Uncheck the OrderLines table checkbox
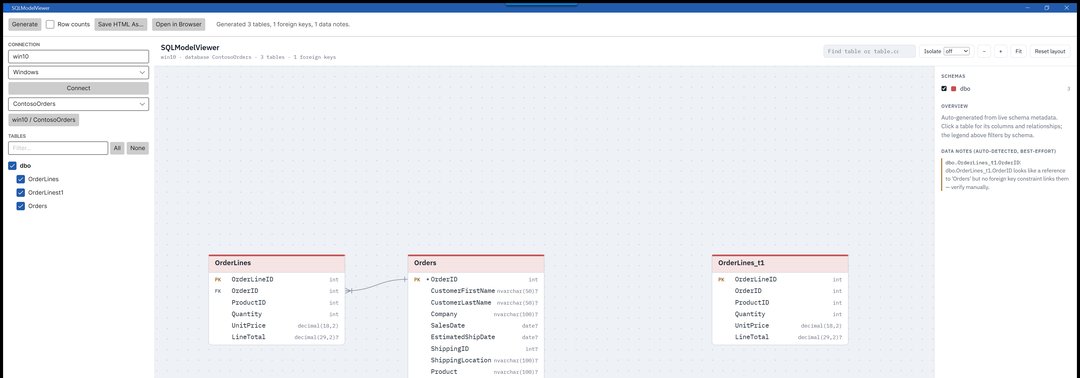This screenshot has height=378, width=1080. click(x=21, y=179)
